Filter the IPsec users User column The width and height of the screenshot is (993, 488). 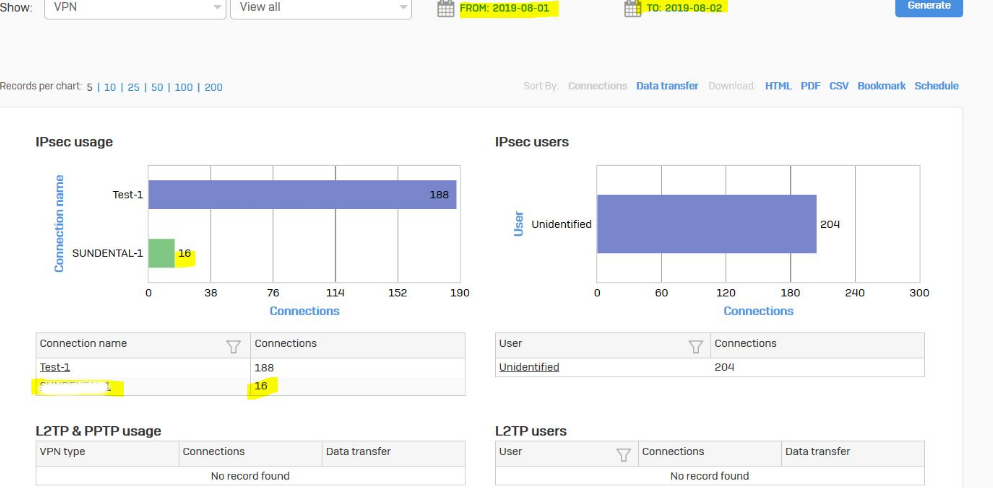(x=697, y=346)
